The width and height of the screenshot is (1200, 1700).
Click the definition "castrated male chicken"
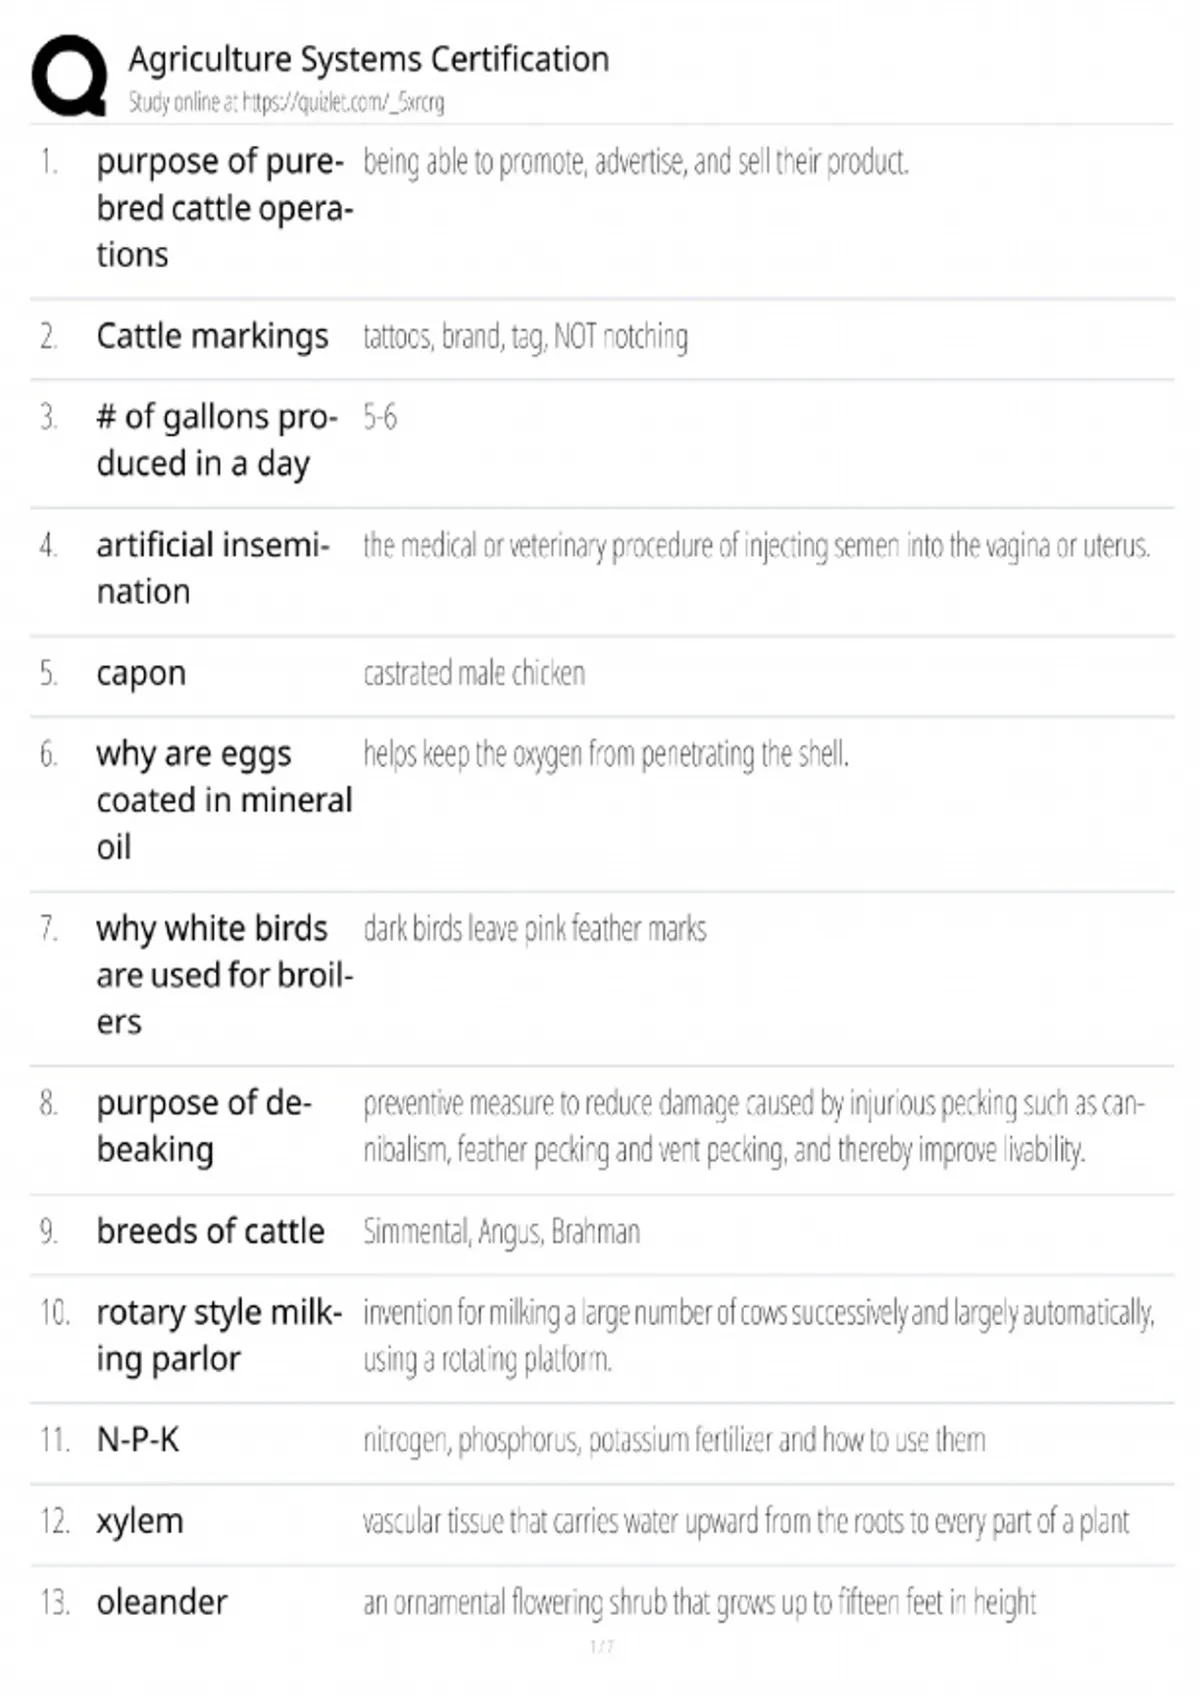click(x=474, y=673)
